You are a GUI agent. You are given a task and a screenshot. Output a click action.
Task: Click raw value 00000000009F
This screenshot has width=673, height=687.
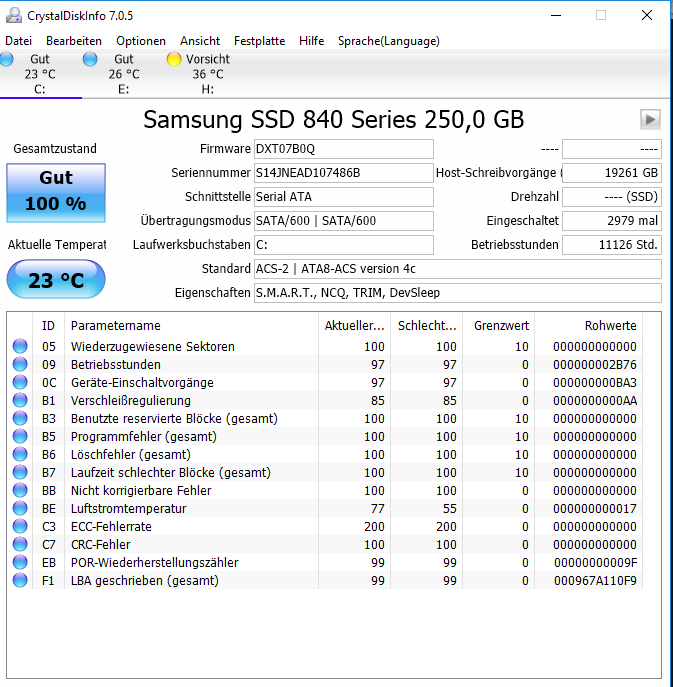click(x=595, y=563)
